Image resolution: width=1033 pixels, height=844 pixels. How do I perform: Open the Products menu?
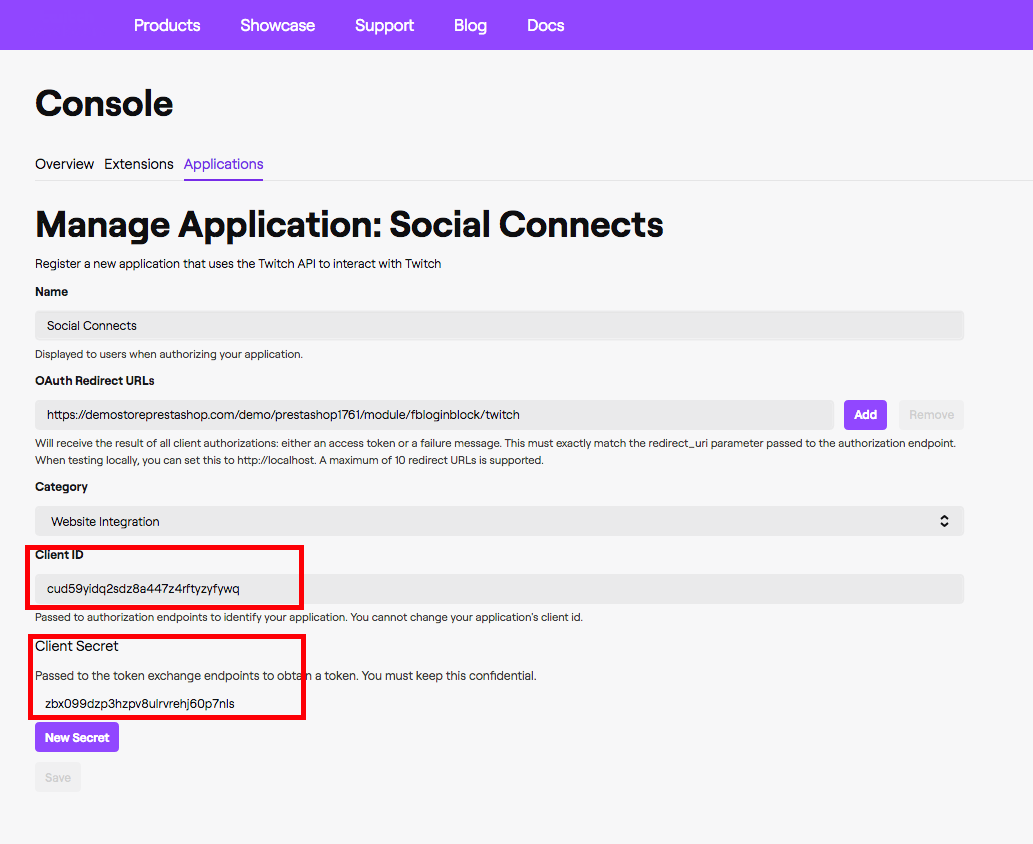click(167, 25)
